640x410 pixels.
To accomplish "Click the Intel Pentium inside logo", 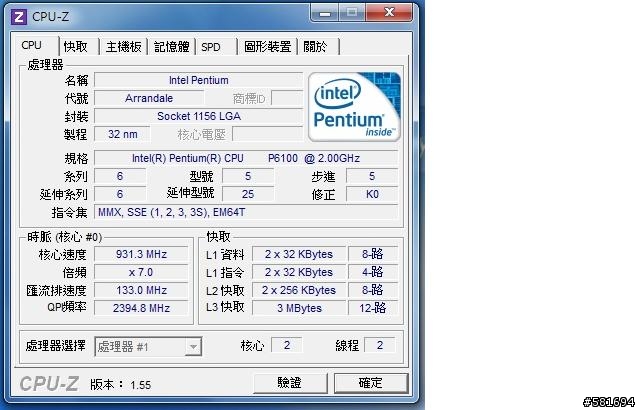I will [x=354, y=107].
